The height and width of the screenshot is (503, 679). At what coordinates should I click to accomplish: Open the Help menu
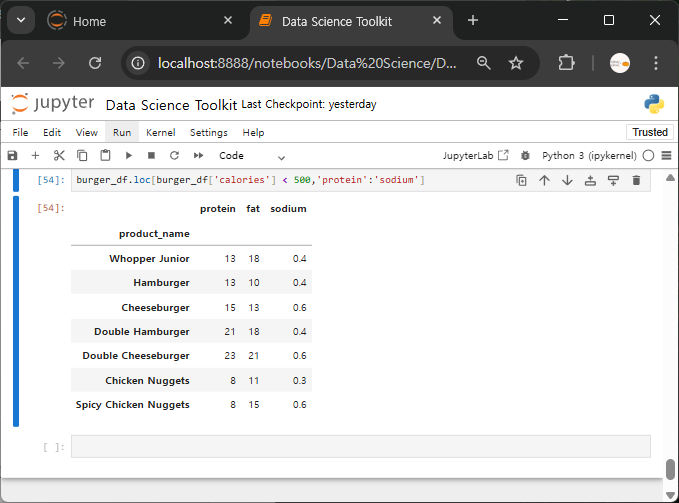pyautogui.click(x=253, y=132)
